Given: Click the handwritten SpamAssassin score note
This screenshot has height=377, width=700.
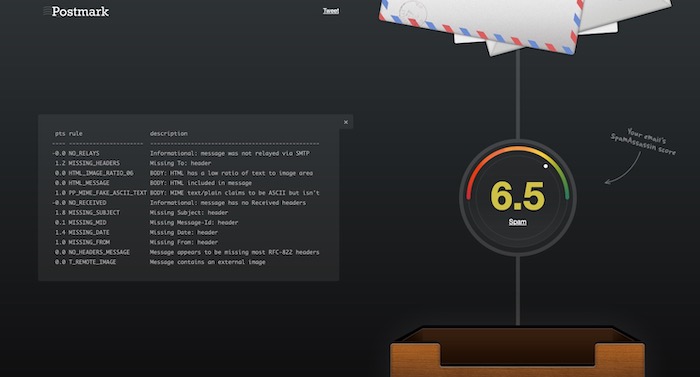Looking at the screenshot, I should 643,142.
